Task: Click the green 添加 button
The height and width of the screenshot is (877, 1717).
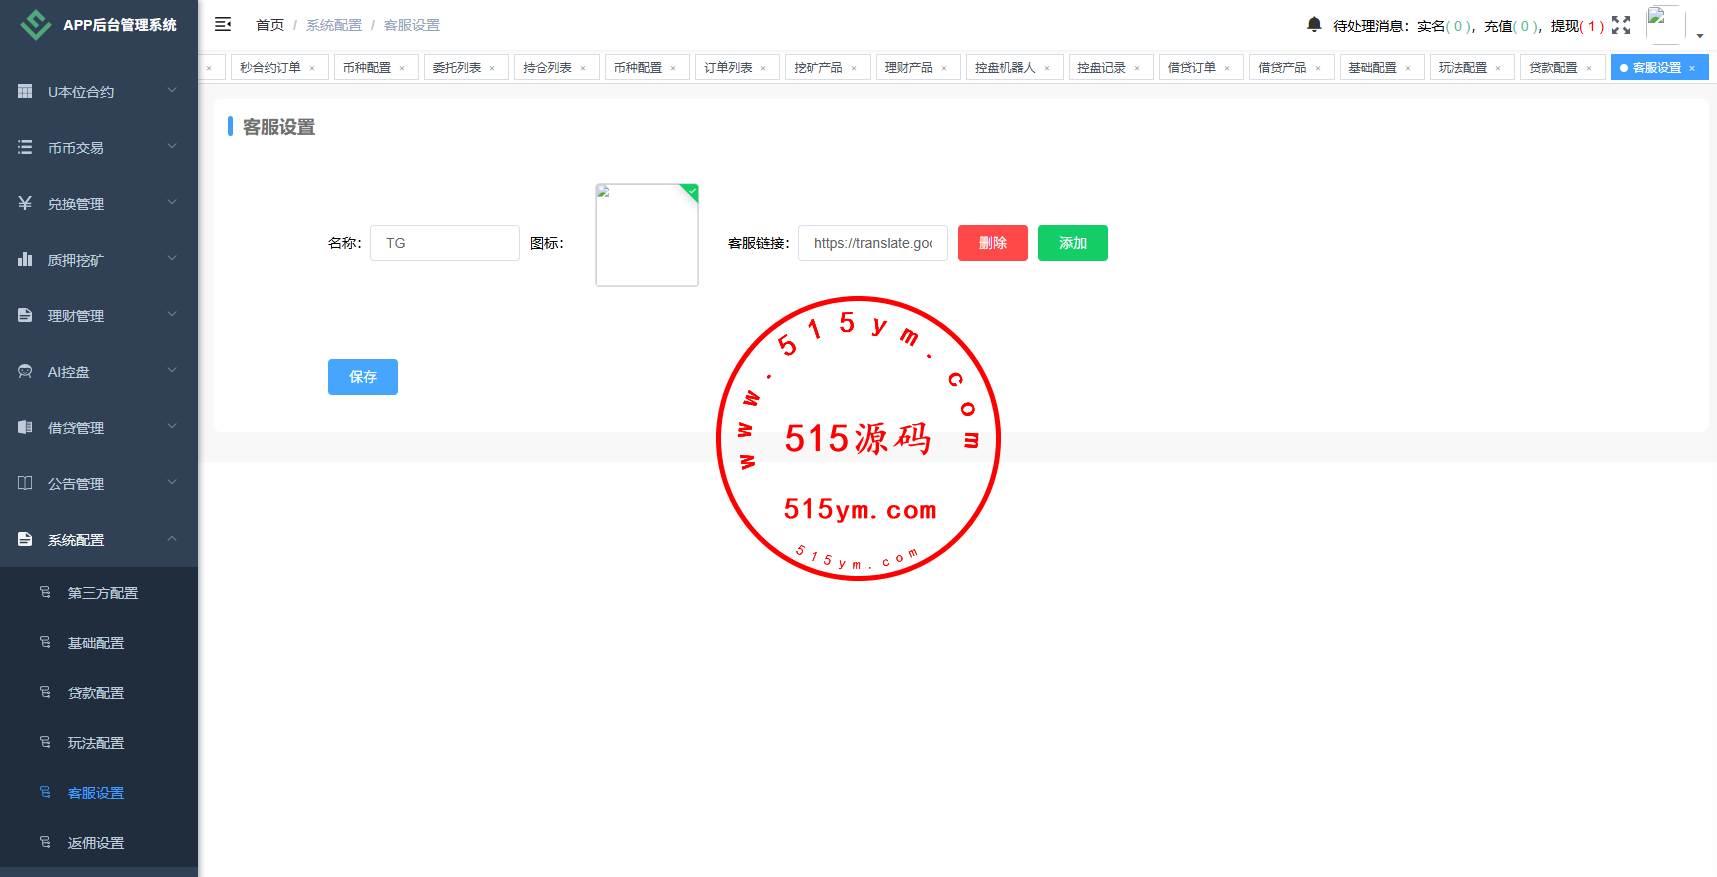Action: tap(1072, 243)
